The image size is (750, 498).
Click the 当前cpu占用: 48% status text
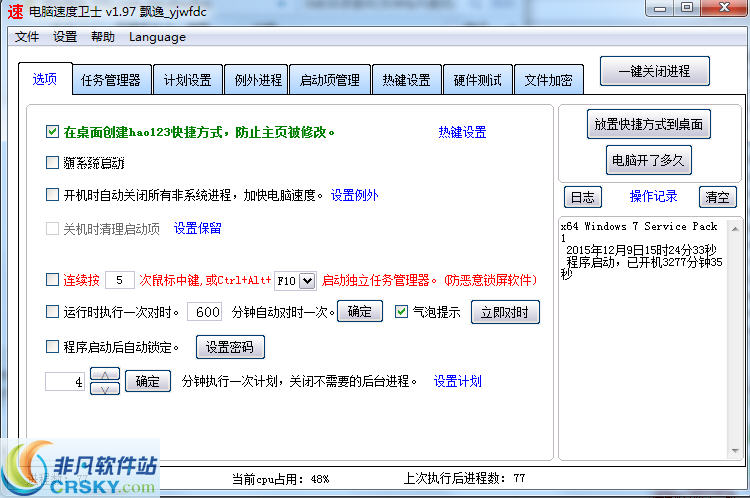coord(281,478)
